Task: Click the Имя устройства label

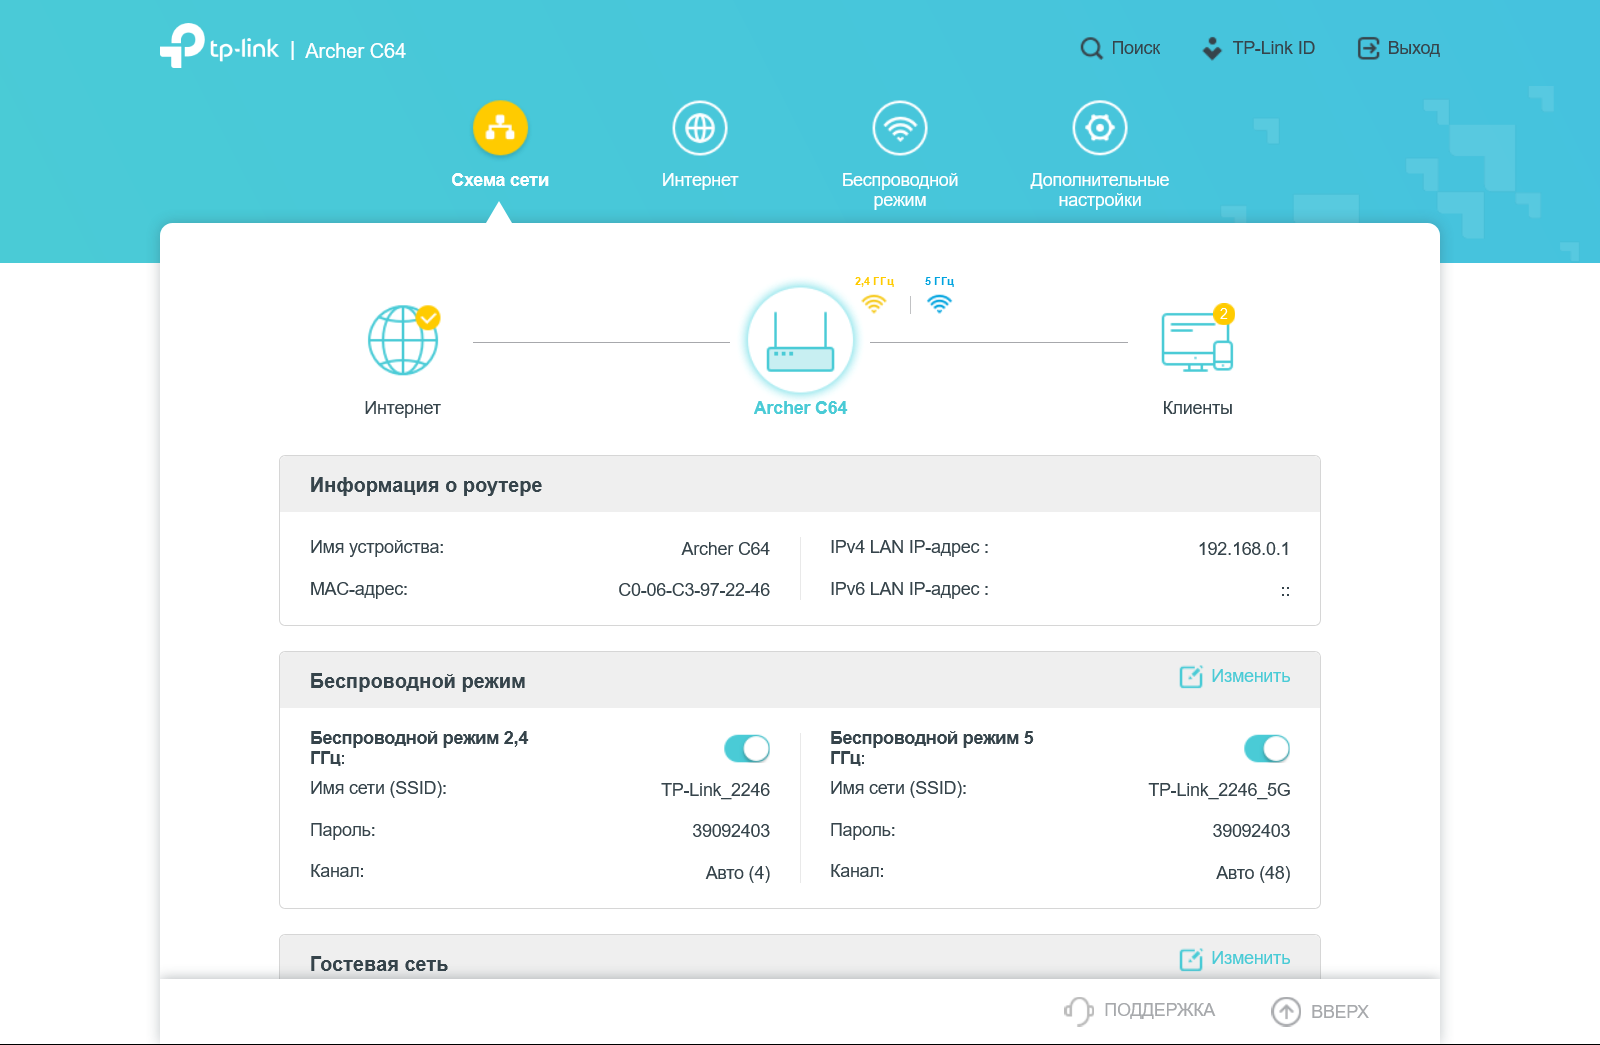Action: [377, 547]
